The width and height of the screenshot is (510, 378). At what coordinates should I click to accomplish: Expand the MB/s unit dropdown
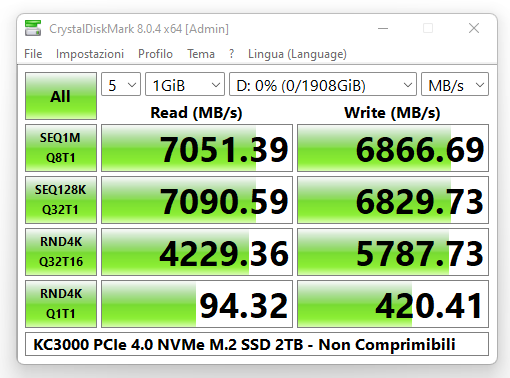(455, 84)
